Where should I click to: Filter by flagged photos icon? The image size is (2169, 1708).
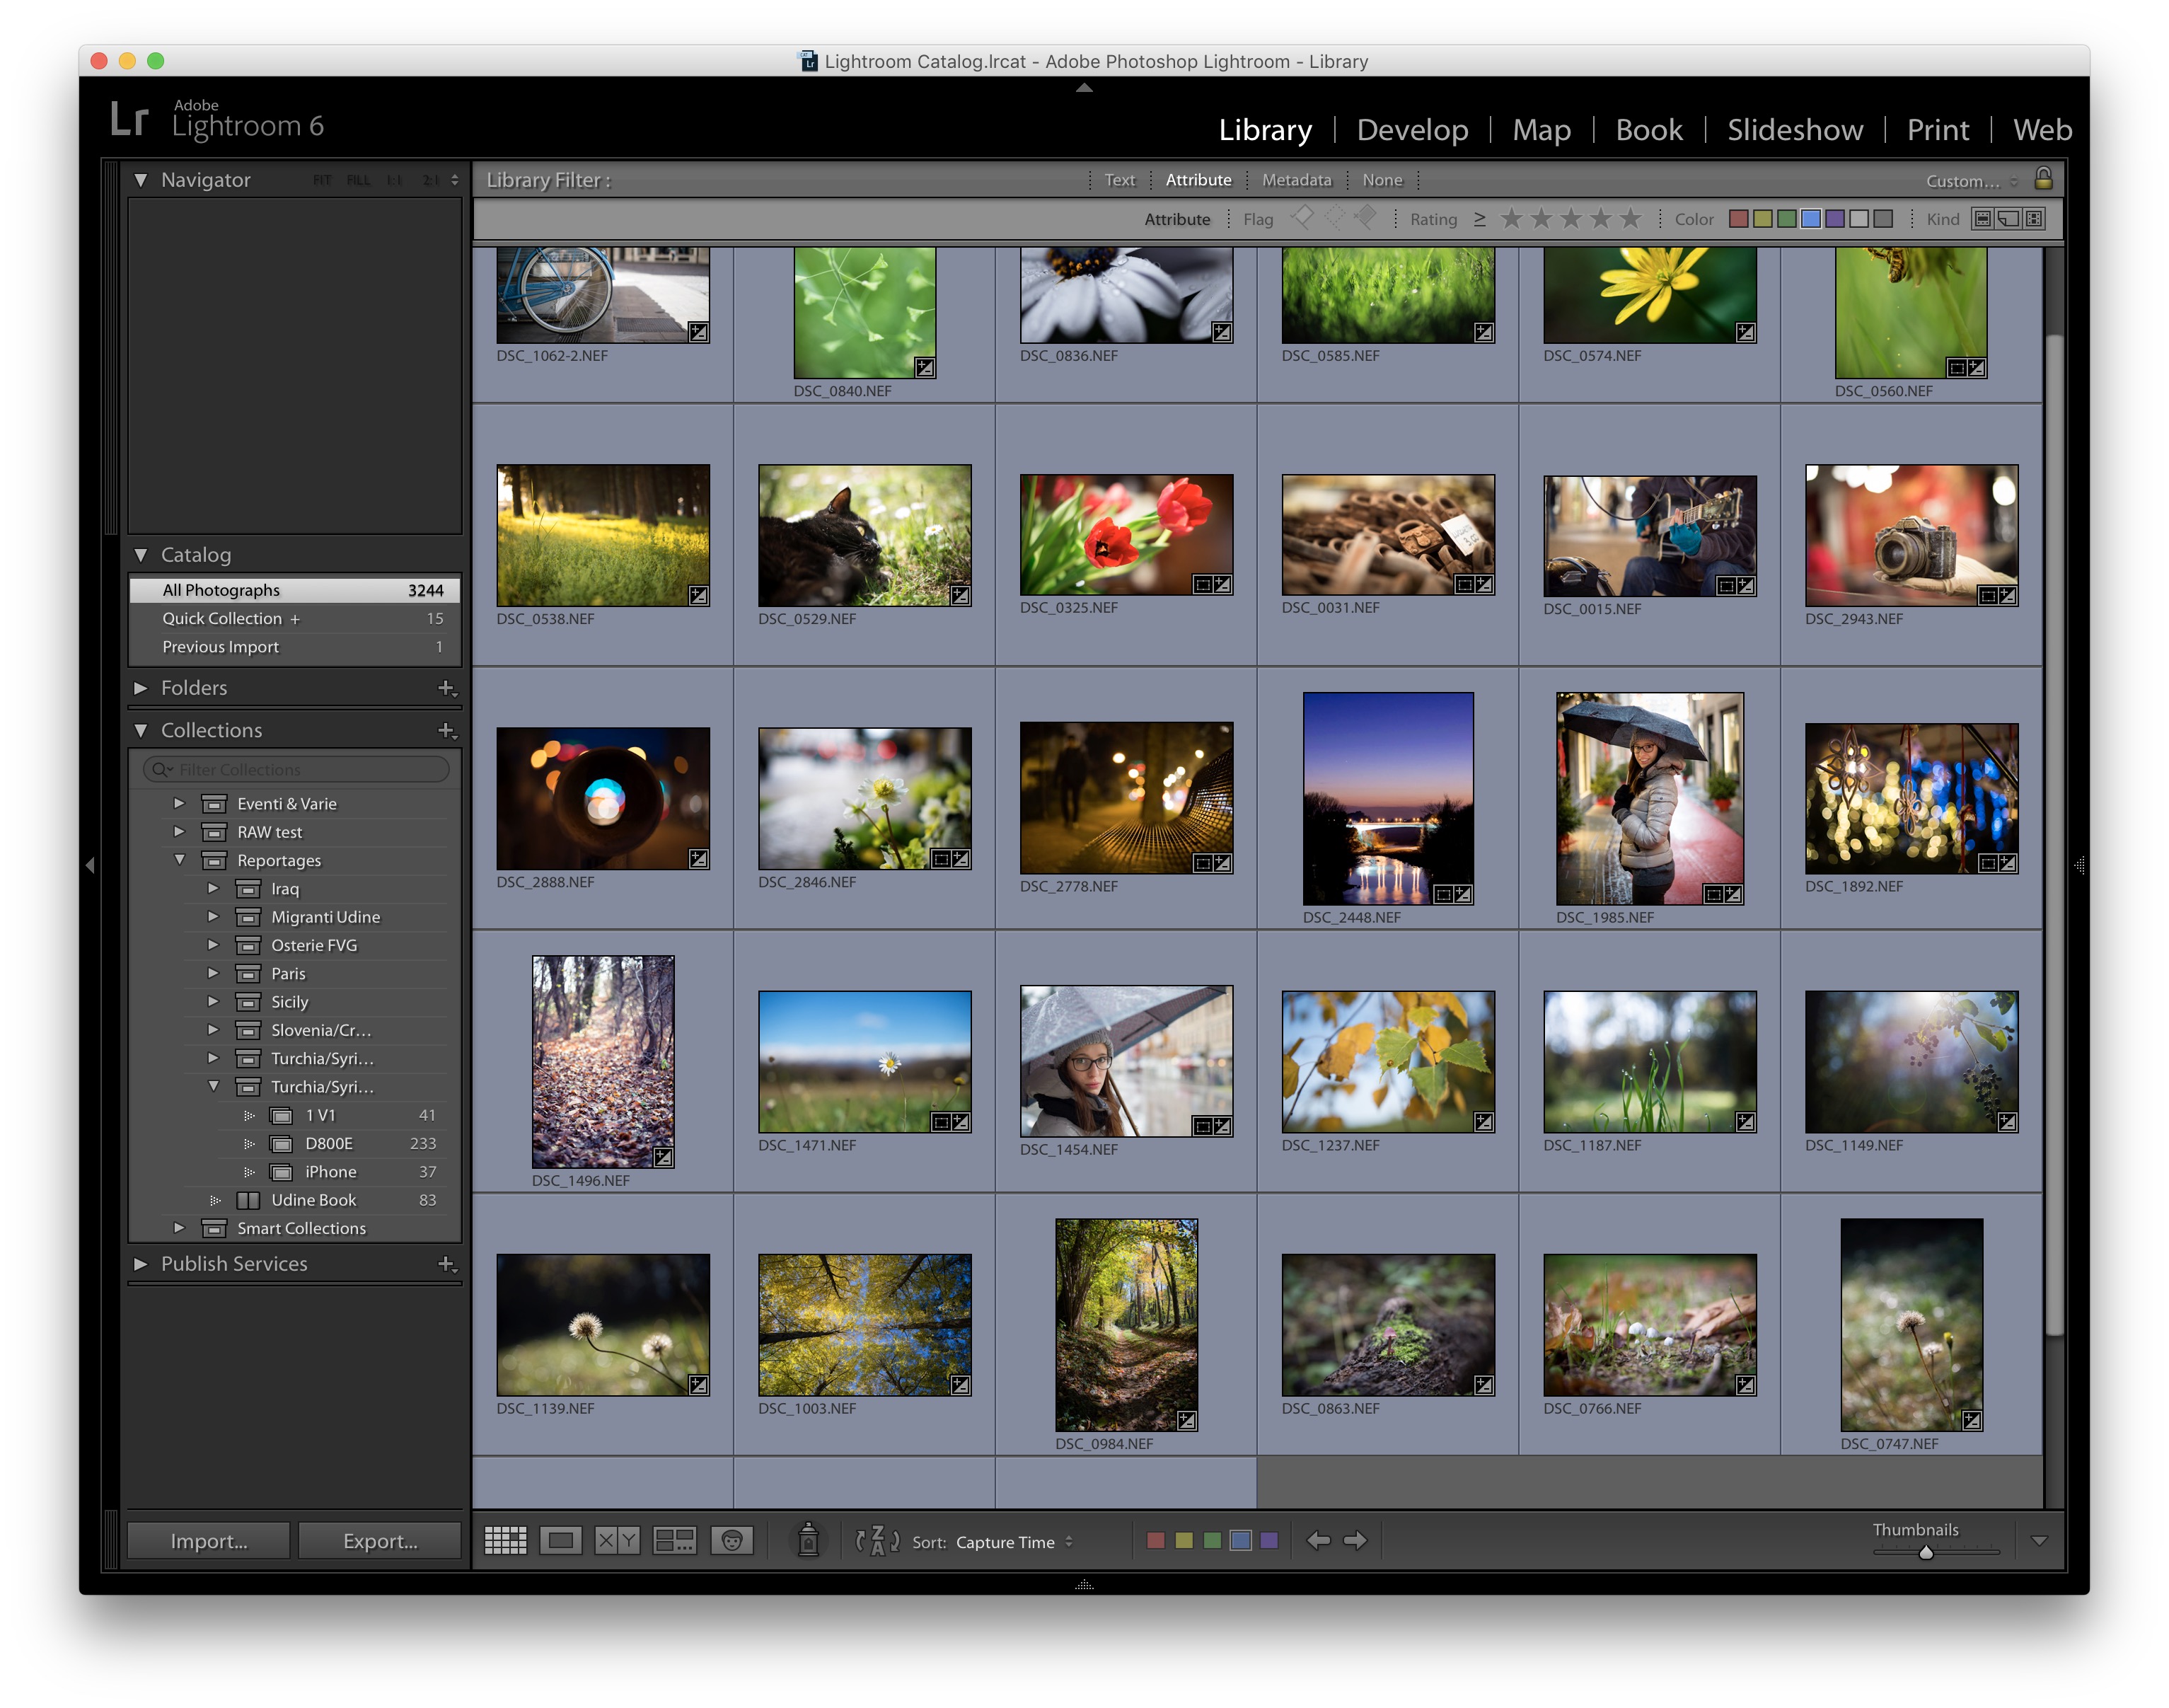click(1302, 217)
